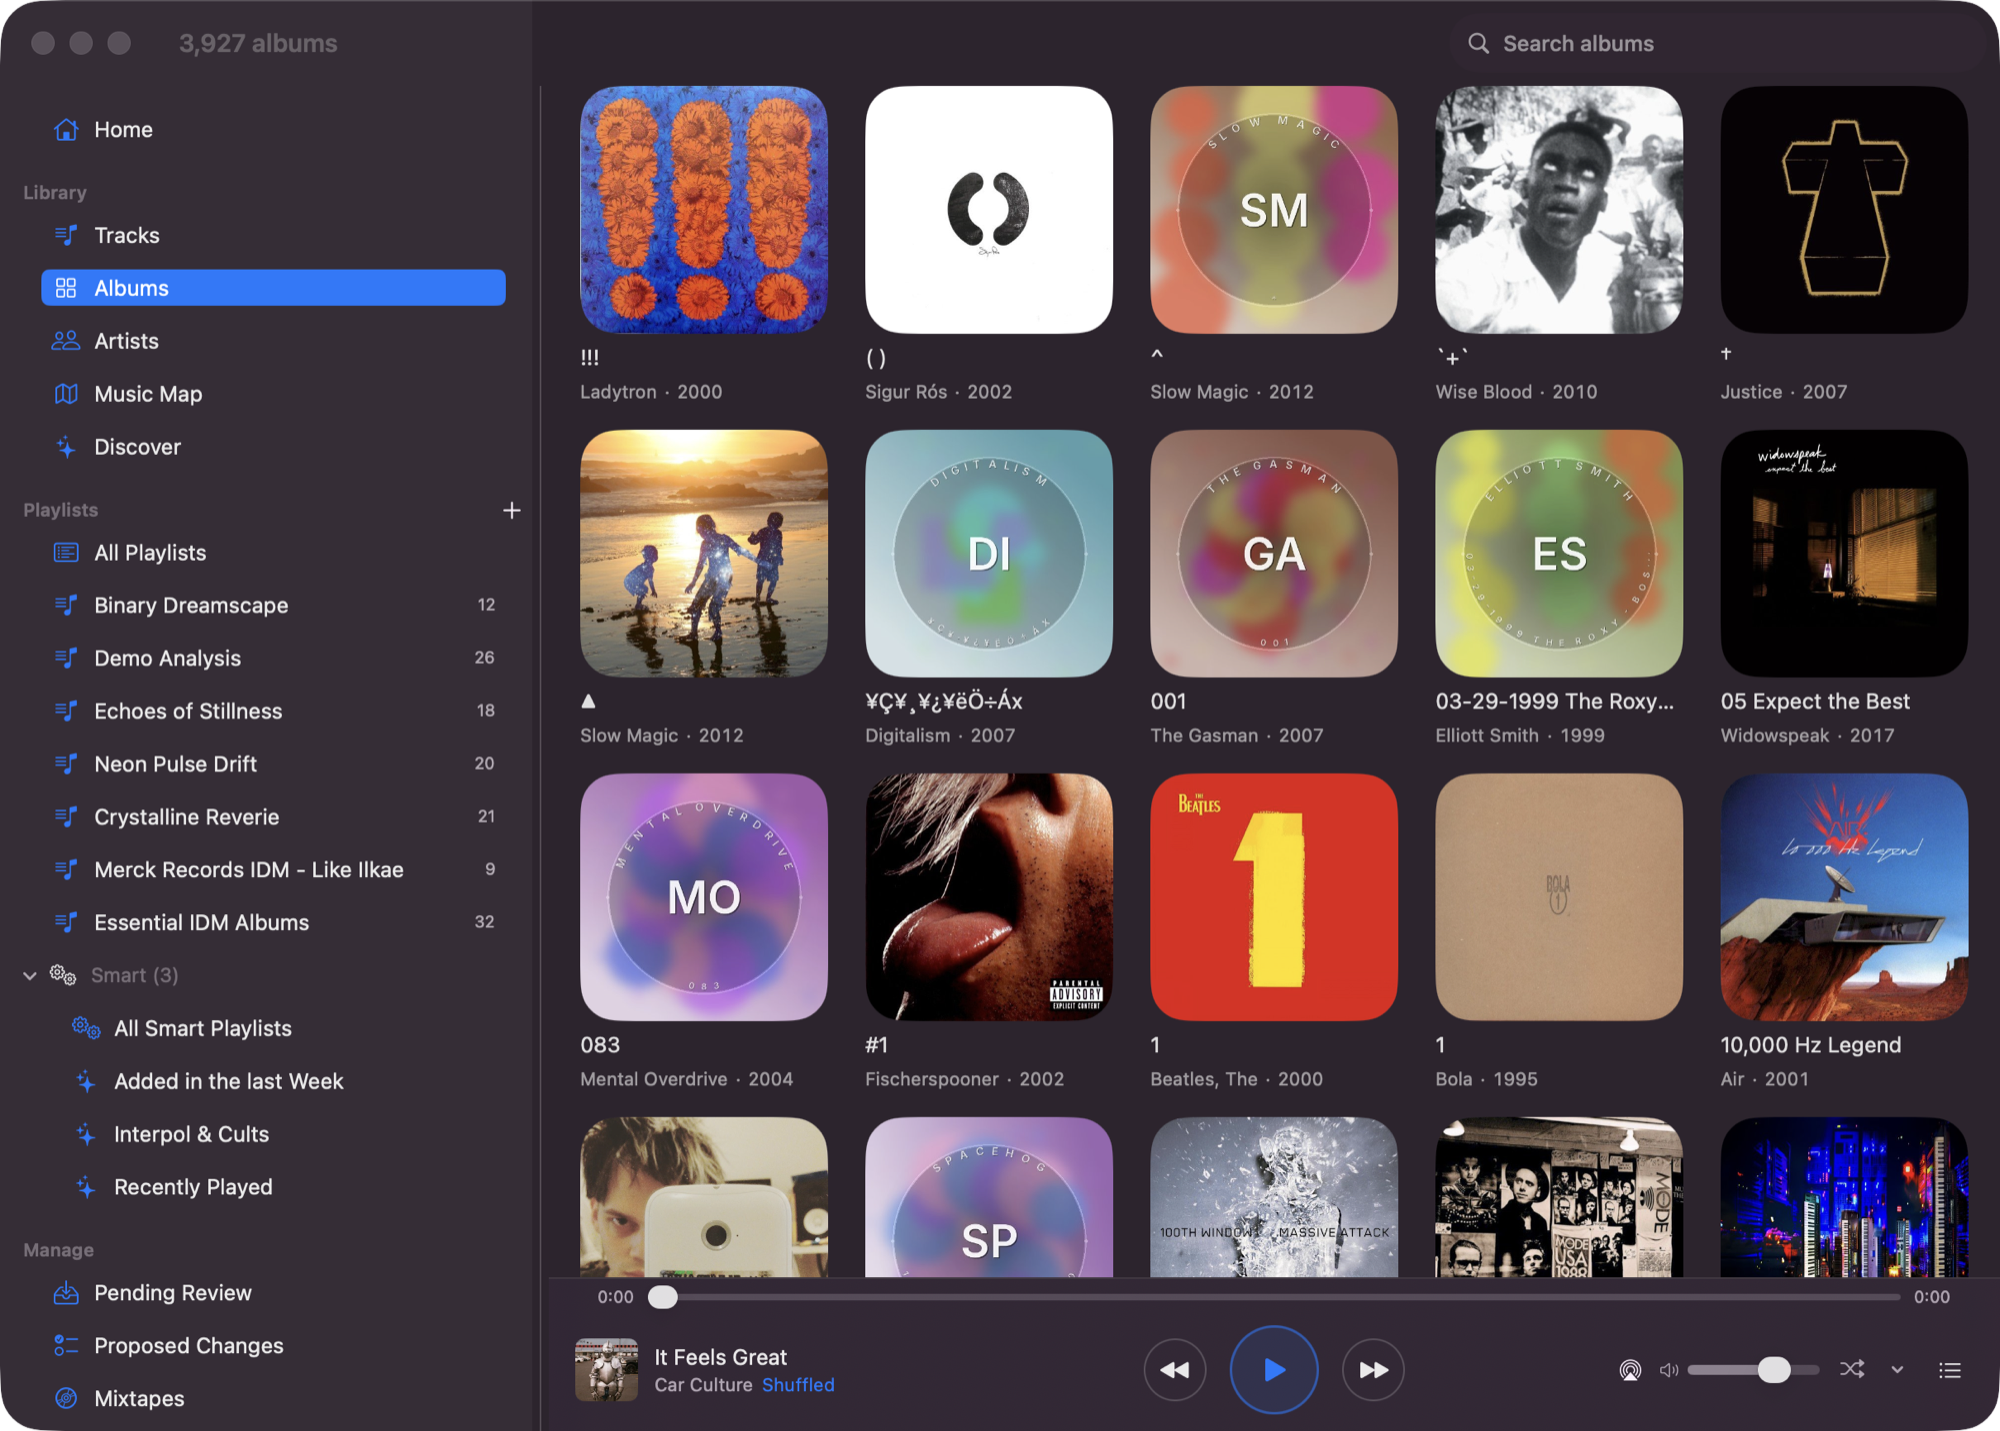
Task: Click the Mixtapes disc icon
Action: [66, 1398]
